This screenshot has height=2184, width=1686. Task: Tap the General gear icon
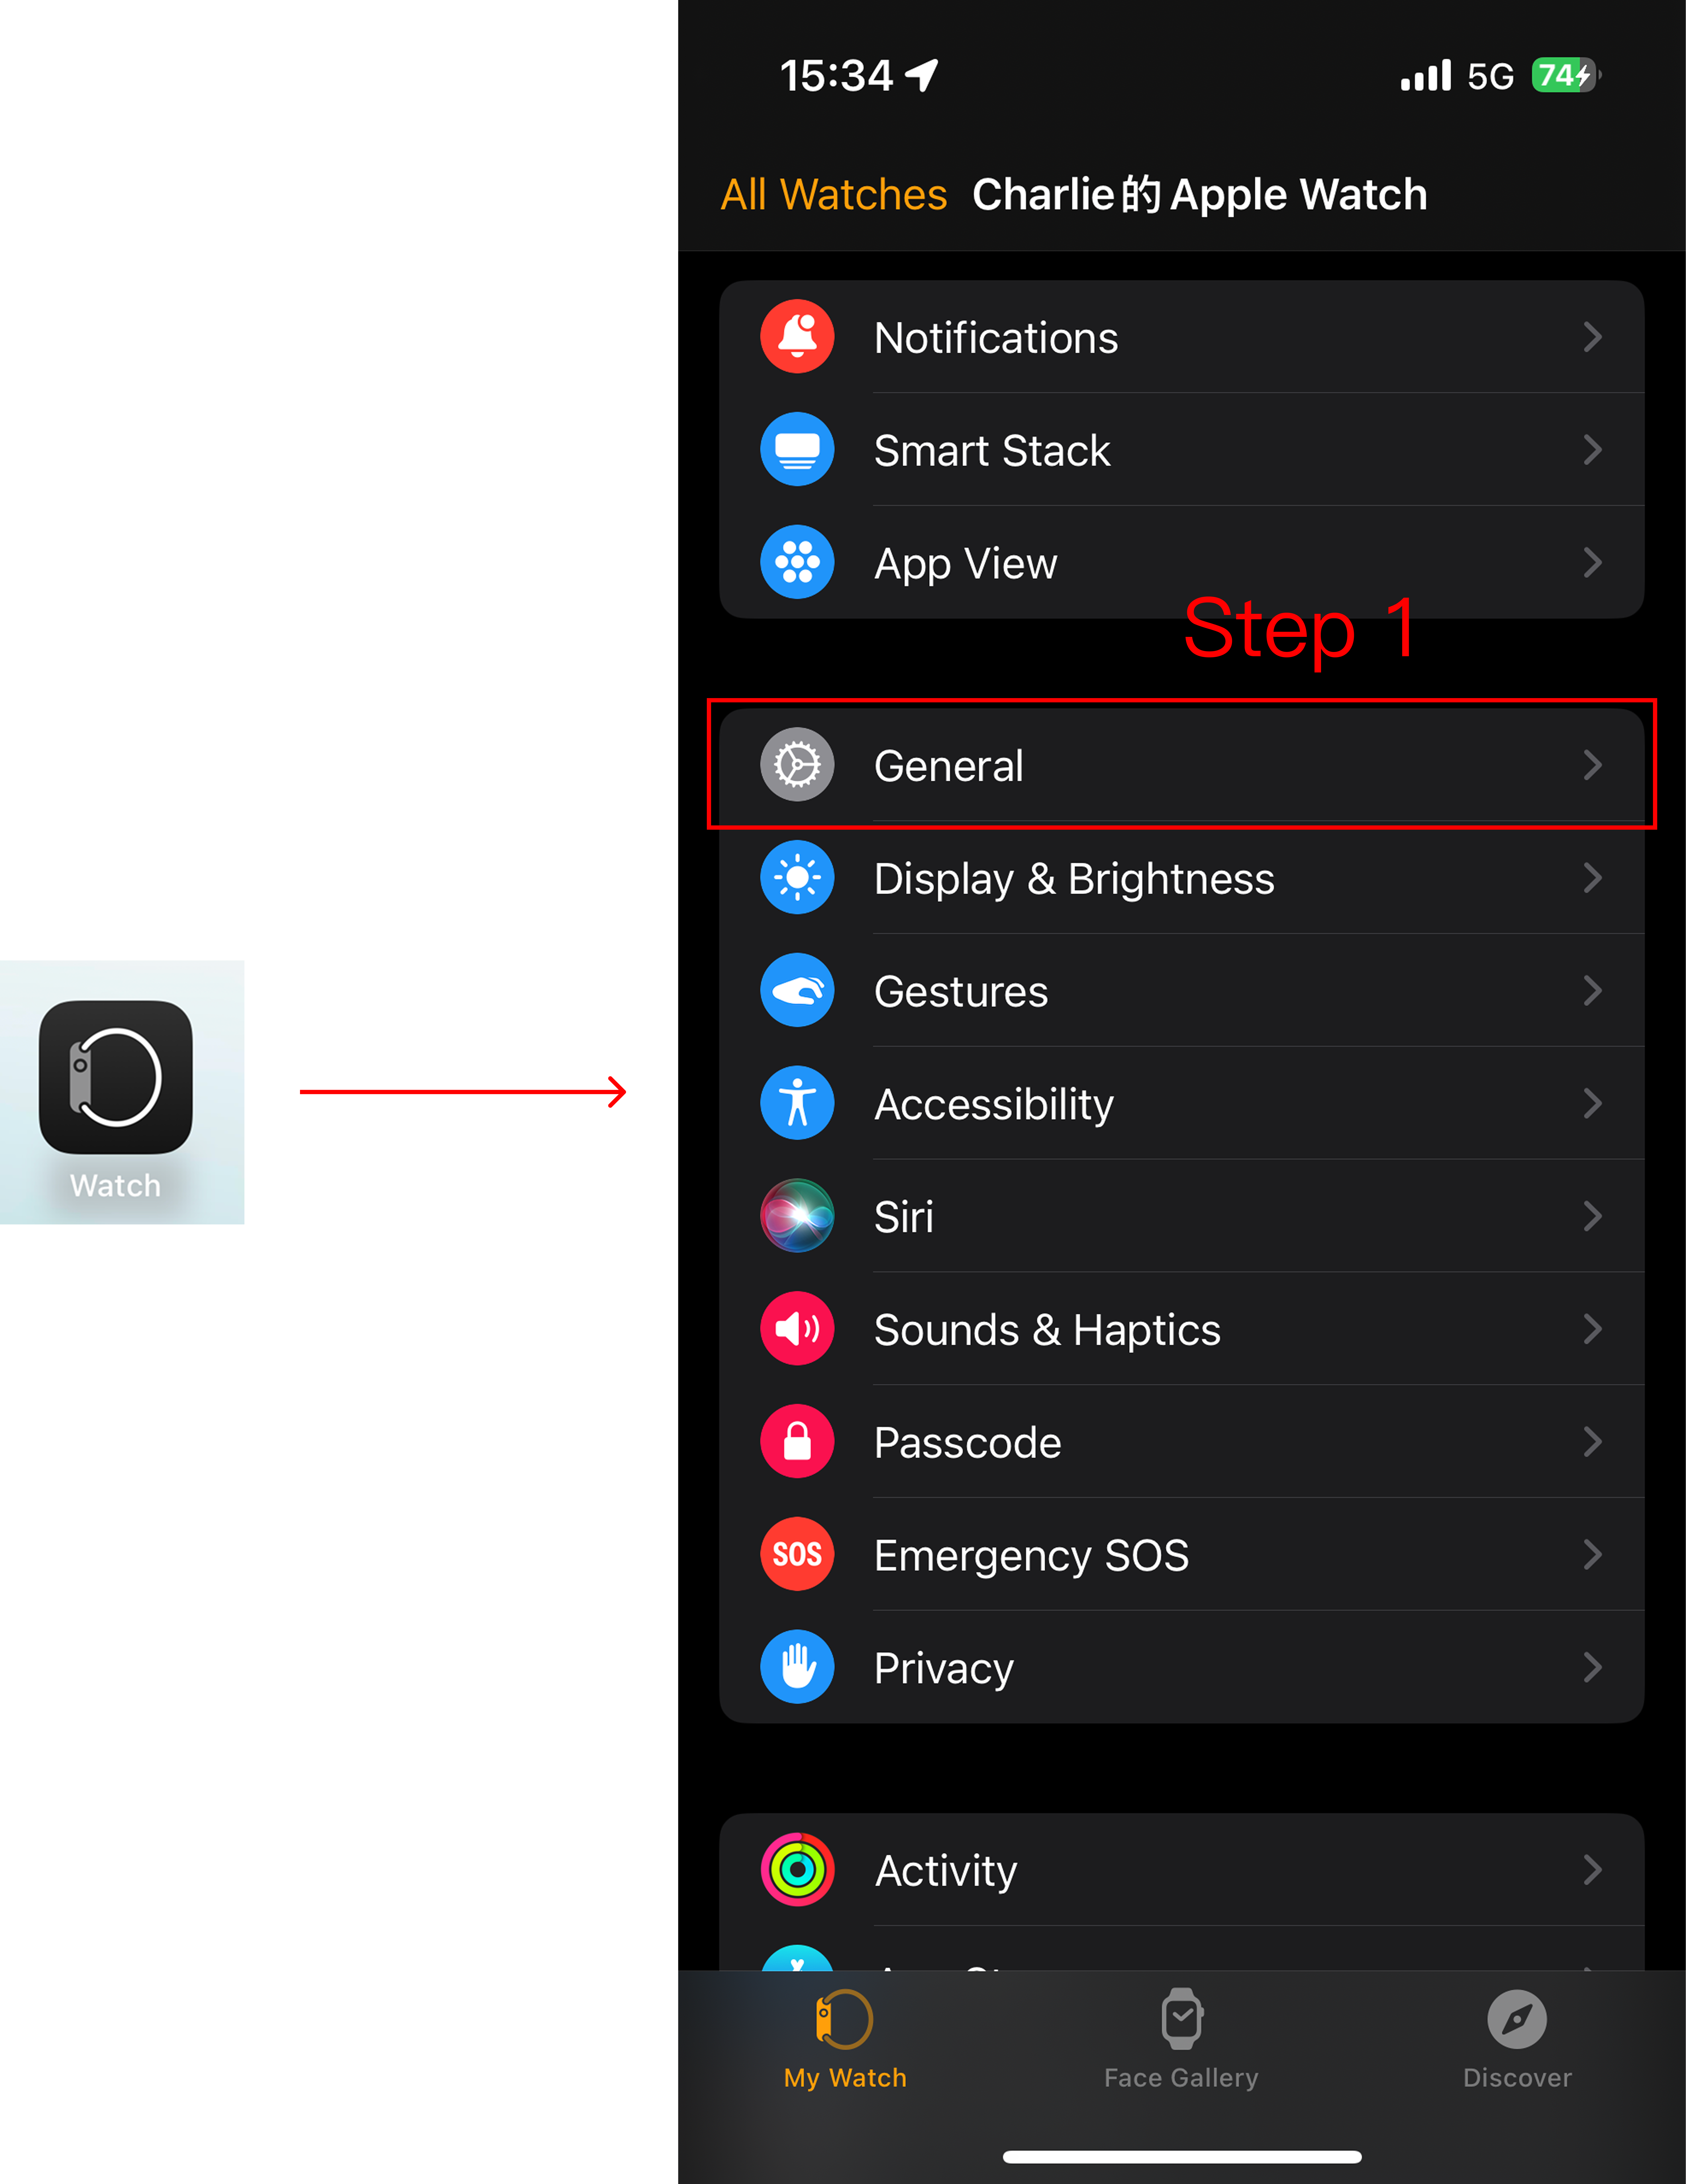pyautogui.click(x=797, y=765)
